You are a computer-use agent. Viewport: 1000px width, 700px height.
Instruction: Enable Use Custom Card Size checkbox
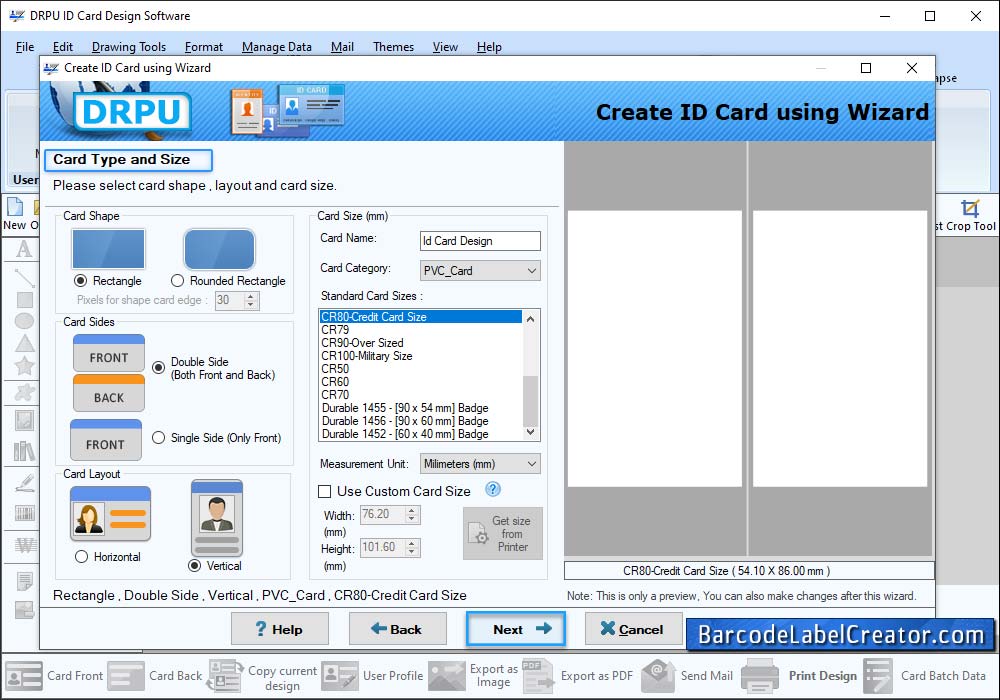coord(324,492)
